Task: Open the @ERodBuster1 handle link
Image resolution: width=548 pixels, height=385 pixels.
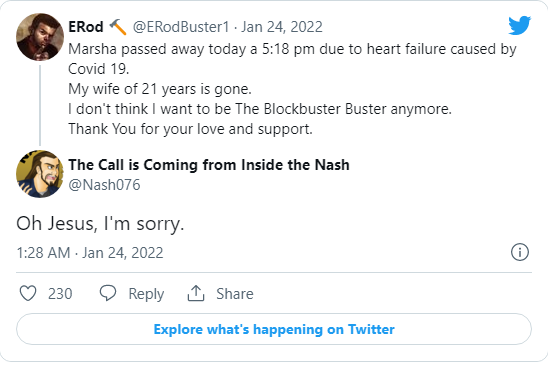Action: click(x=181, y=27)
